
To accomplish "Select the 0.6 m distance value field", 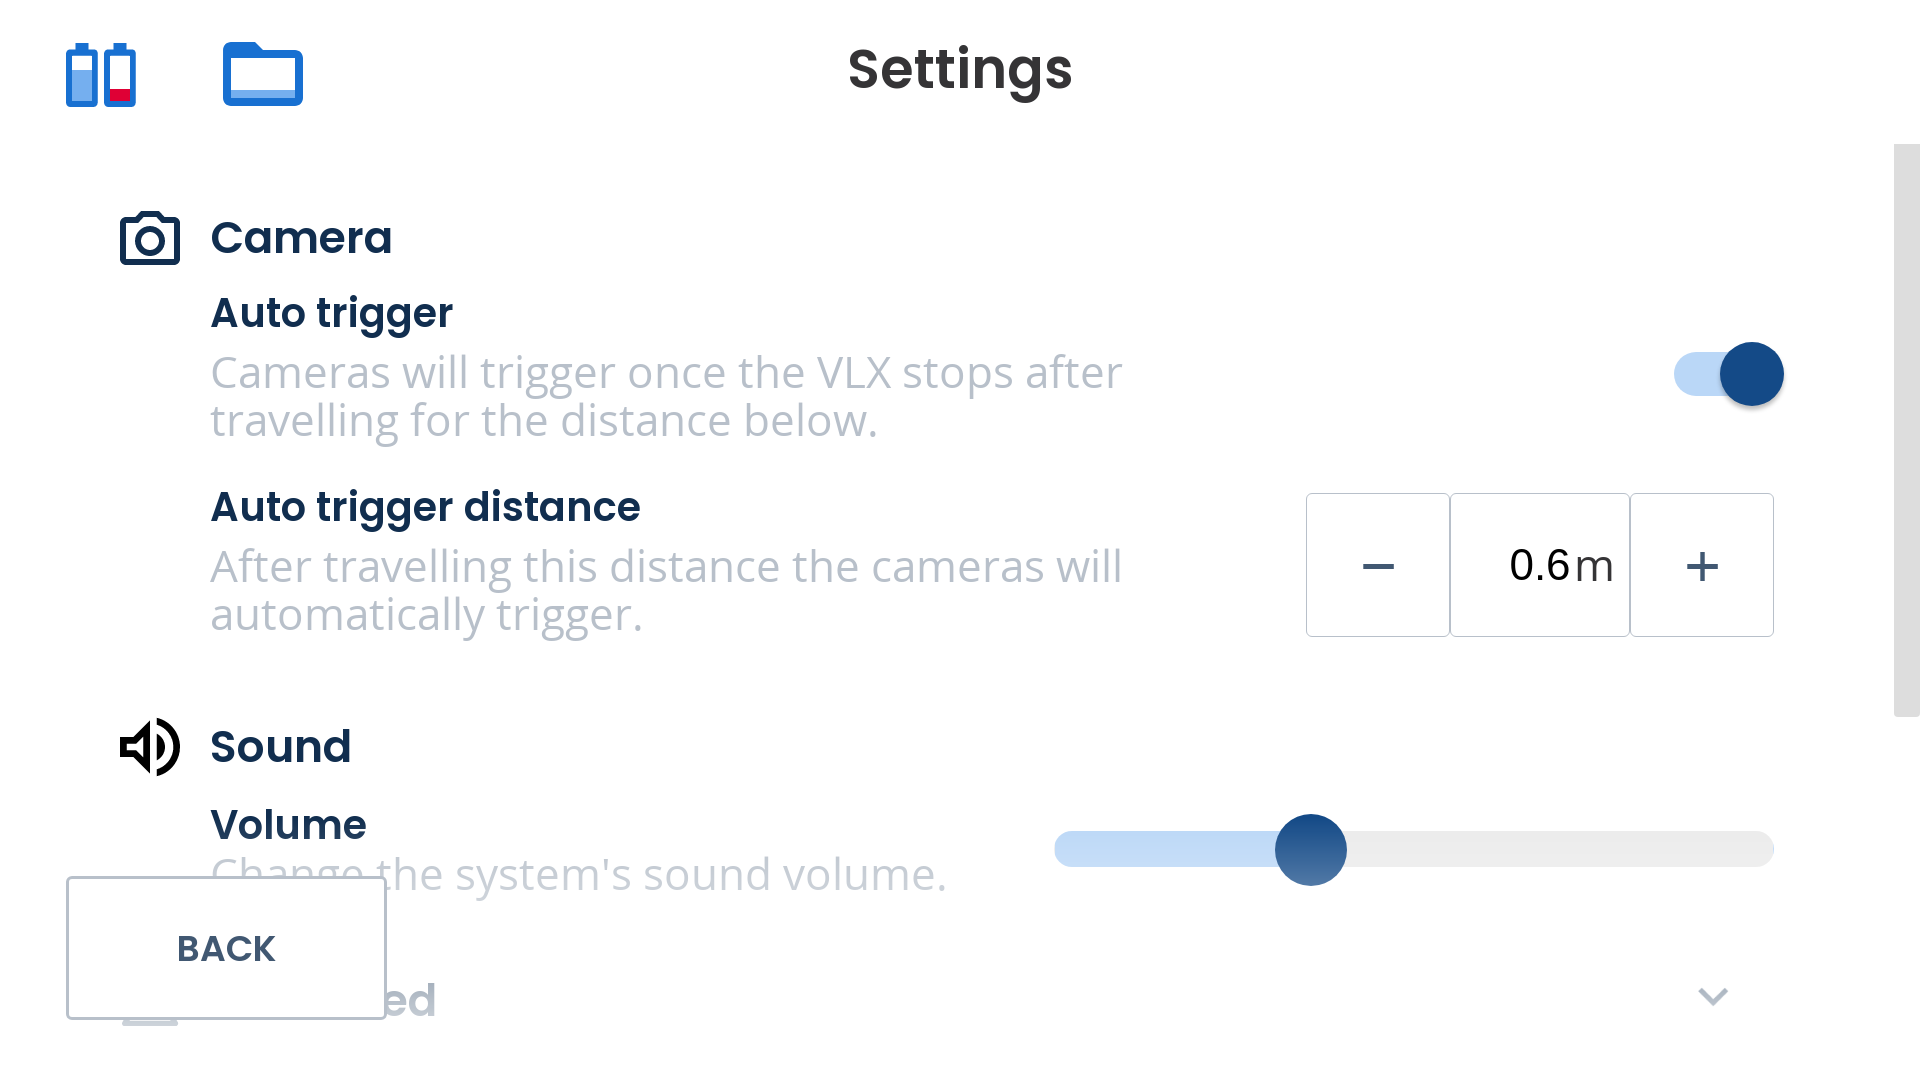I will point(1540,565).
